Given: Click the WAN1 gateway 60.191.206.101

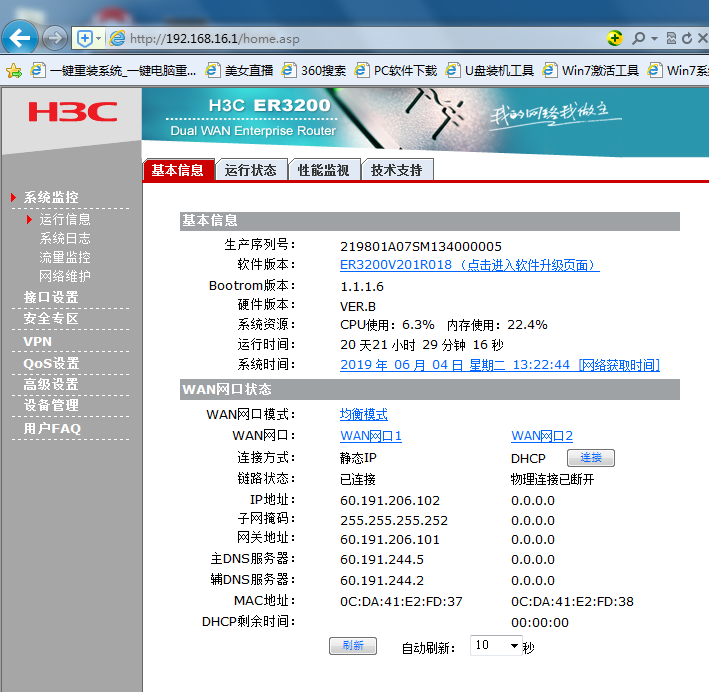Looking at the screenshot, I should point(390,540).
